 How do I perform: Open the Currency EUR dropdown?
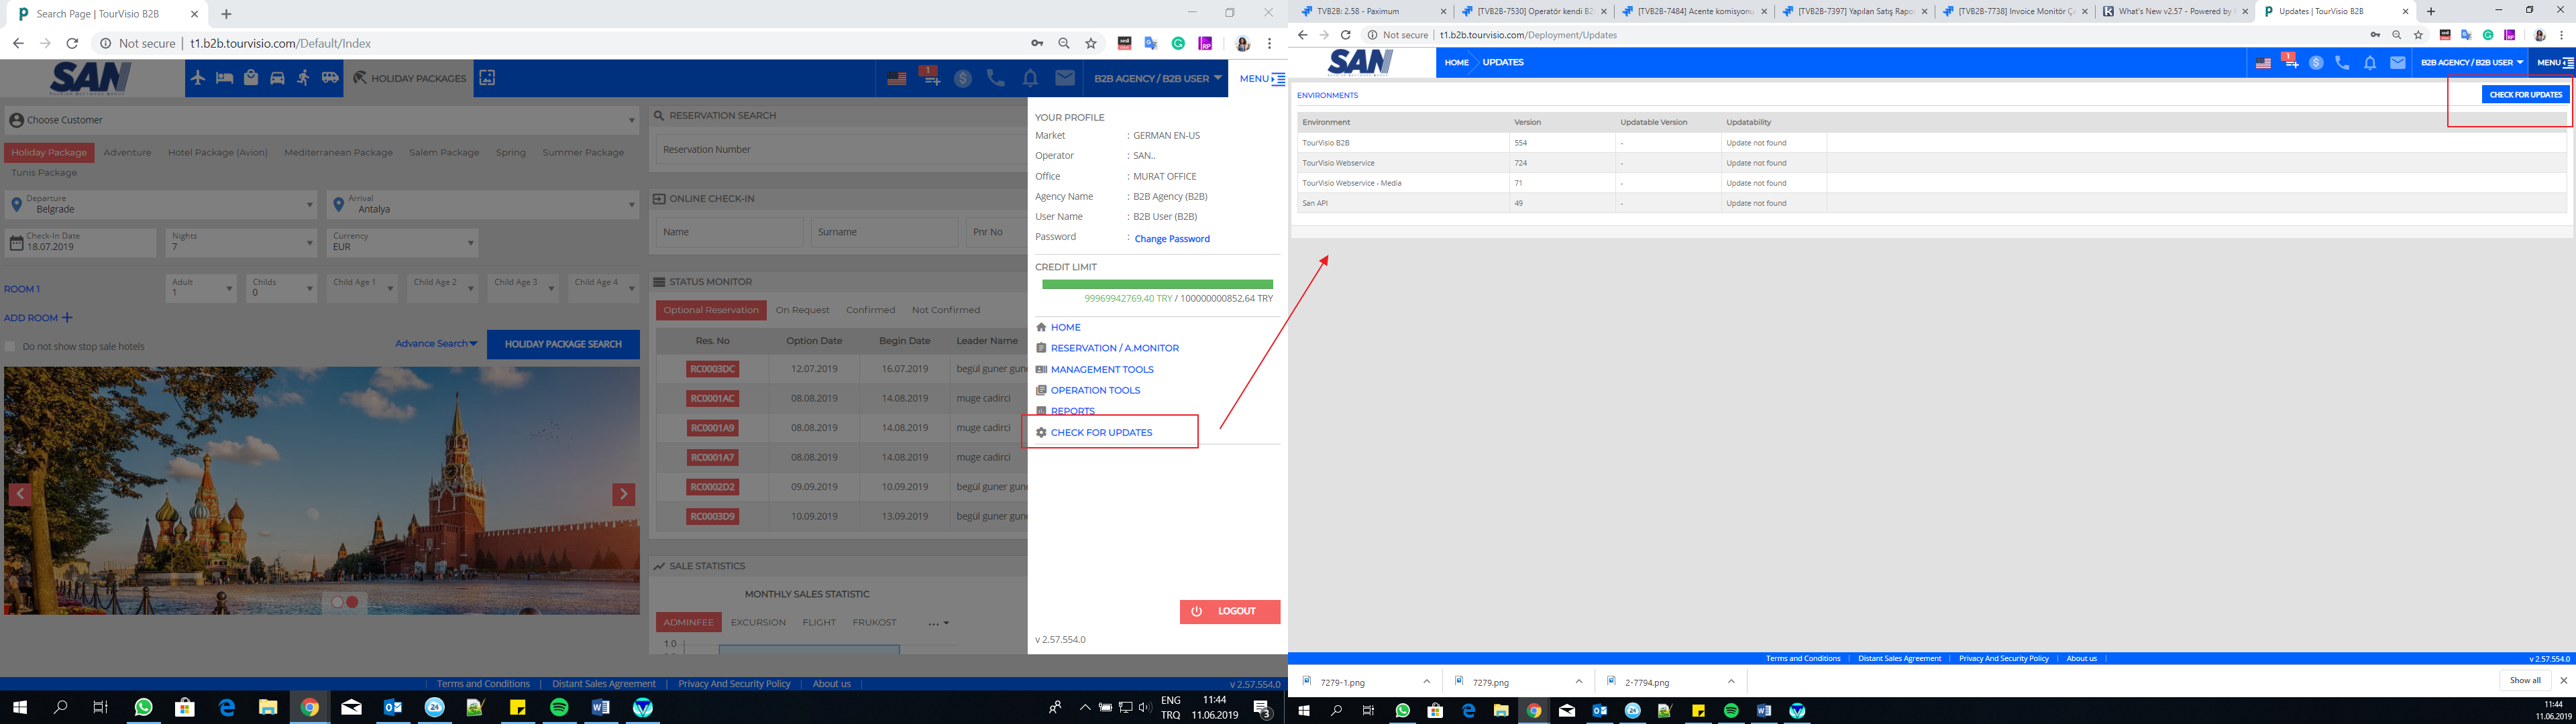[402, 242]
